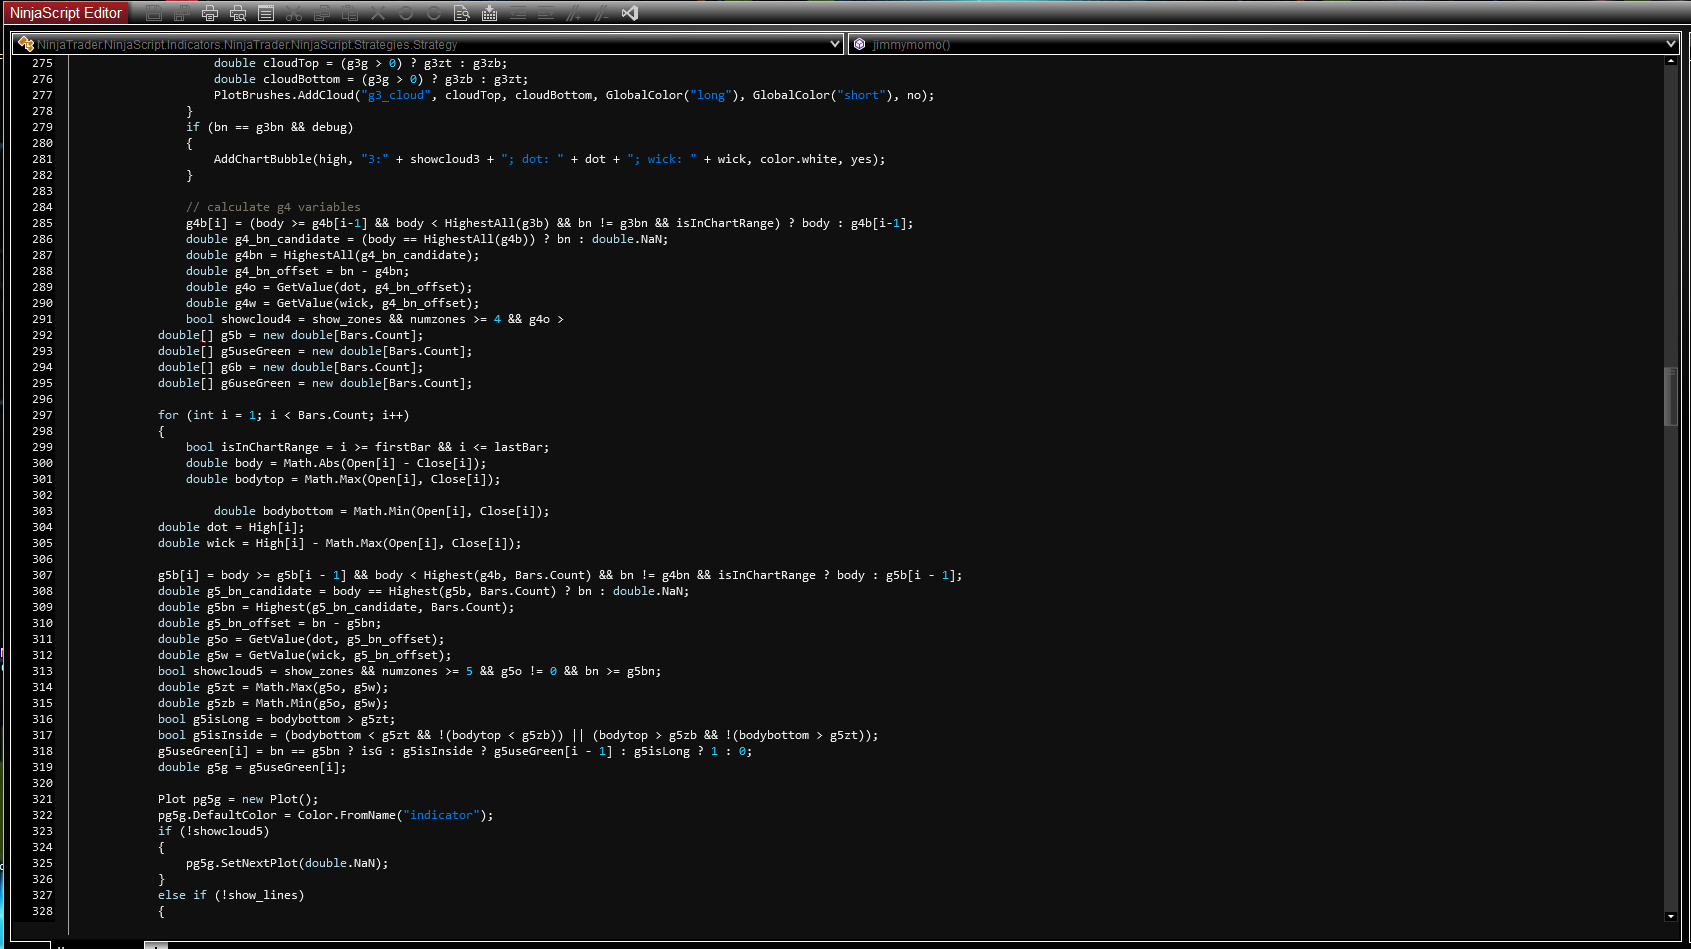Open Find and Replace icon
1691x949 pixels.
(x=462, y=13)
